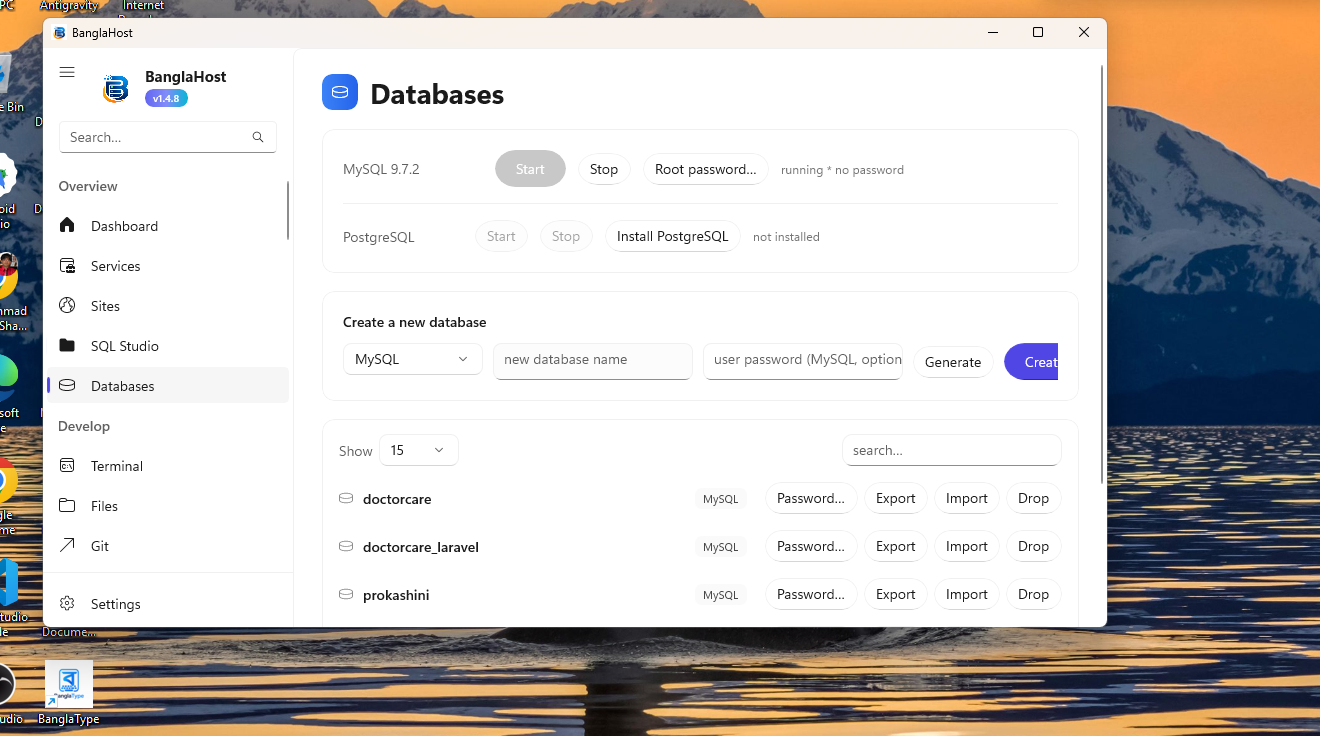Click the 'running * no password' status text

pos(842,170)
